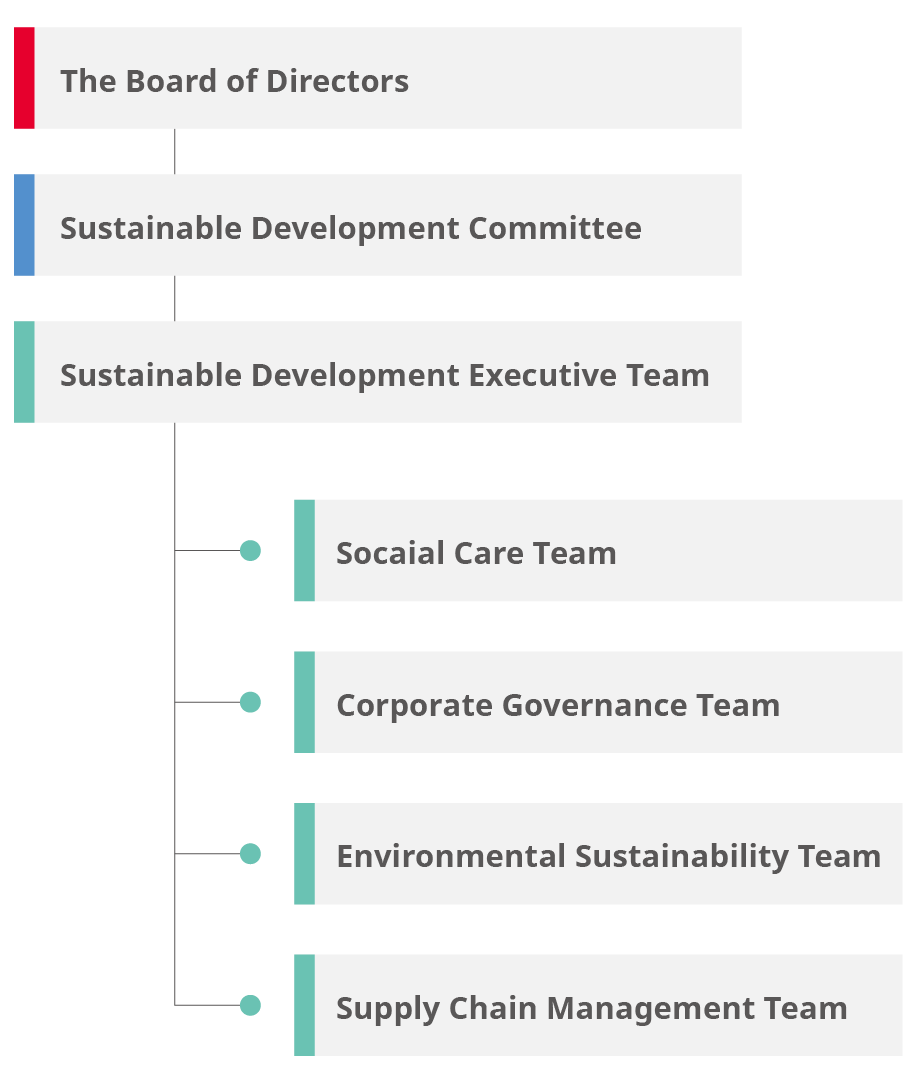Screen dimensions: 917x1084
Task: Choose Environmental Sustainability Team box
Action: click(598, 854)
